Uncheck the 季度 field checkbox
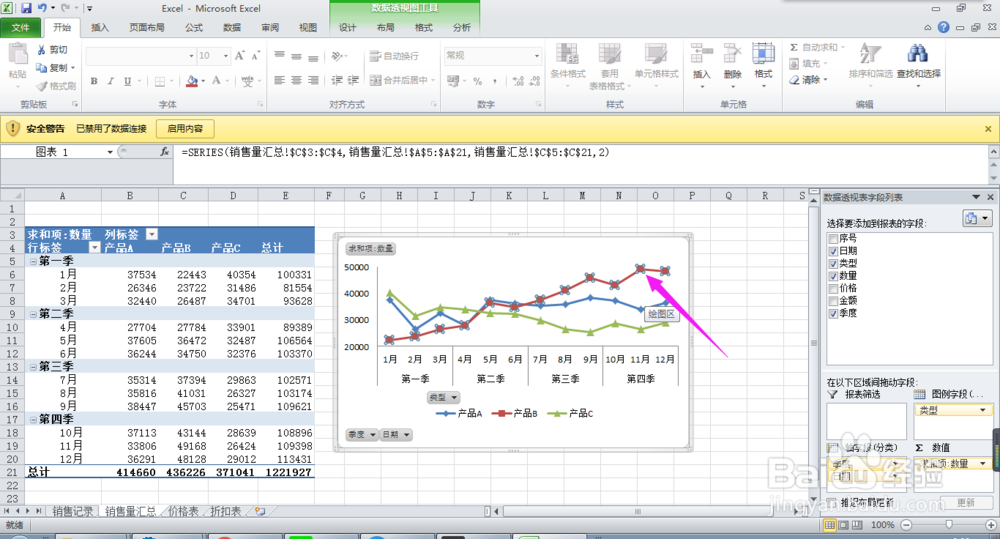Image resolution: width=1000 pixels, height=539 pixels. pyautogui.click(x=833, y=313)
